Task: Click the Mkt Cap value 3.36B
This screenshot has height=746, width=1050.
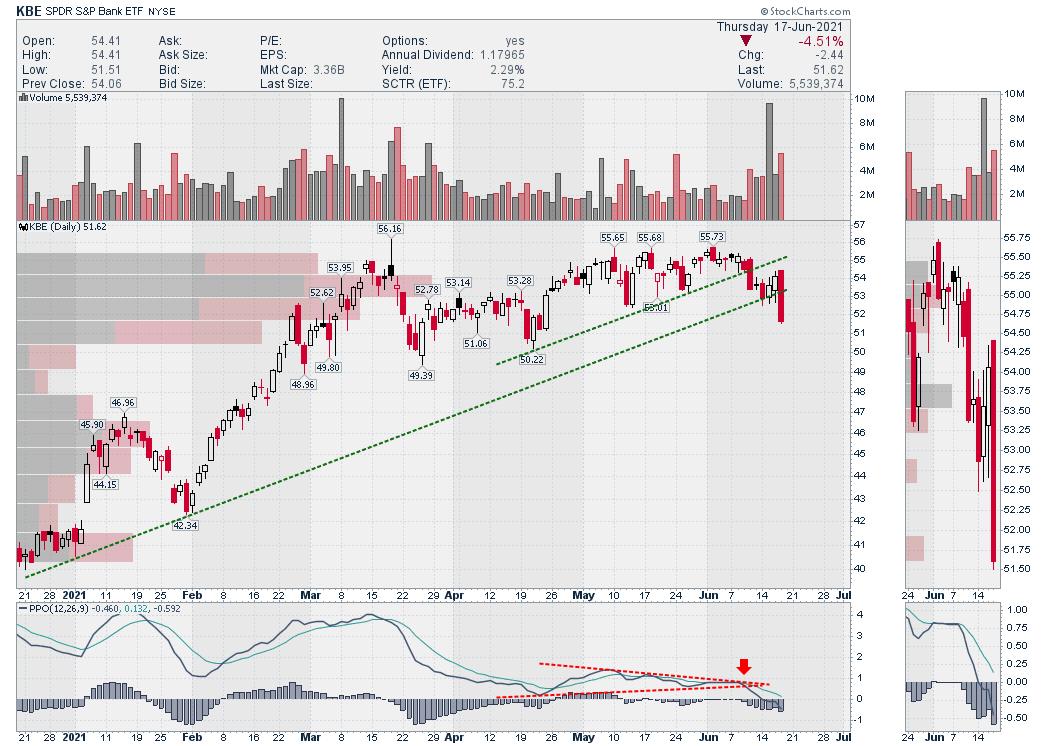Action: click(328, 70)
